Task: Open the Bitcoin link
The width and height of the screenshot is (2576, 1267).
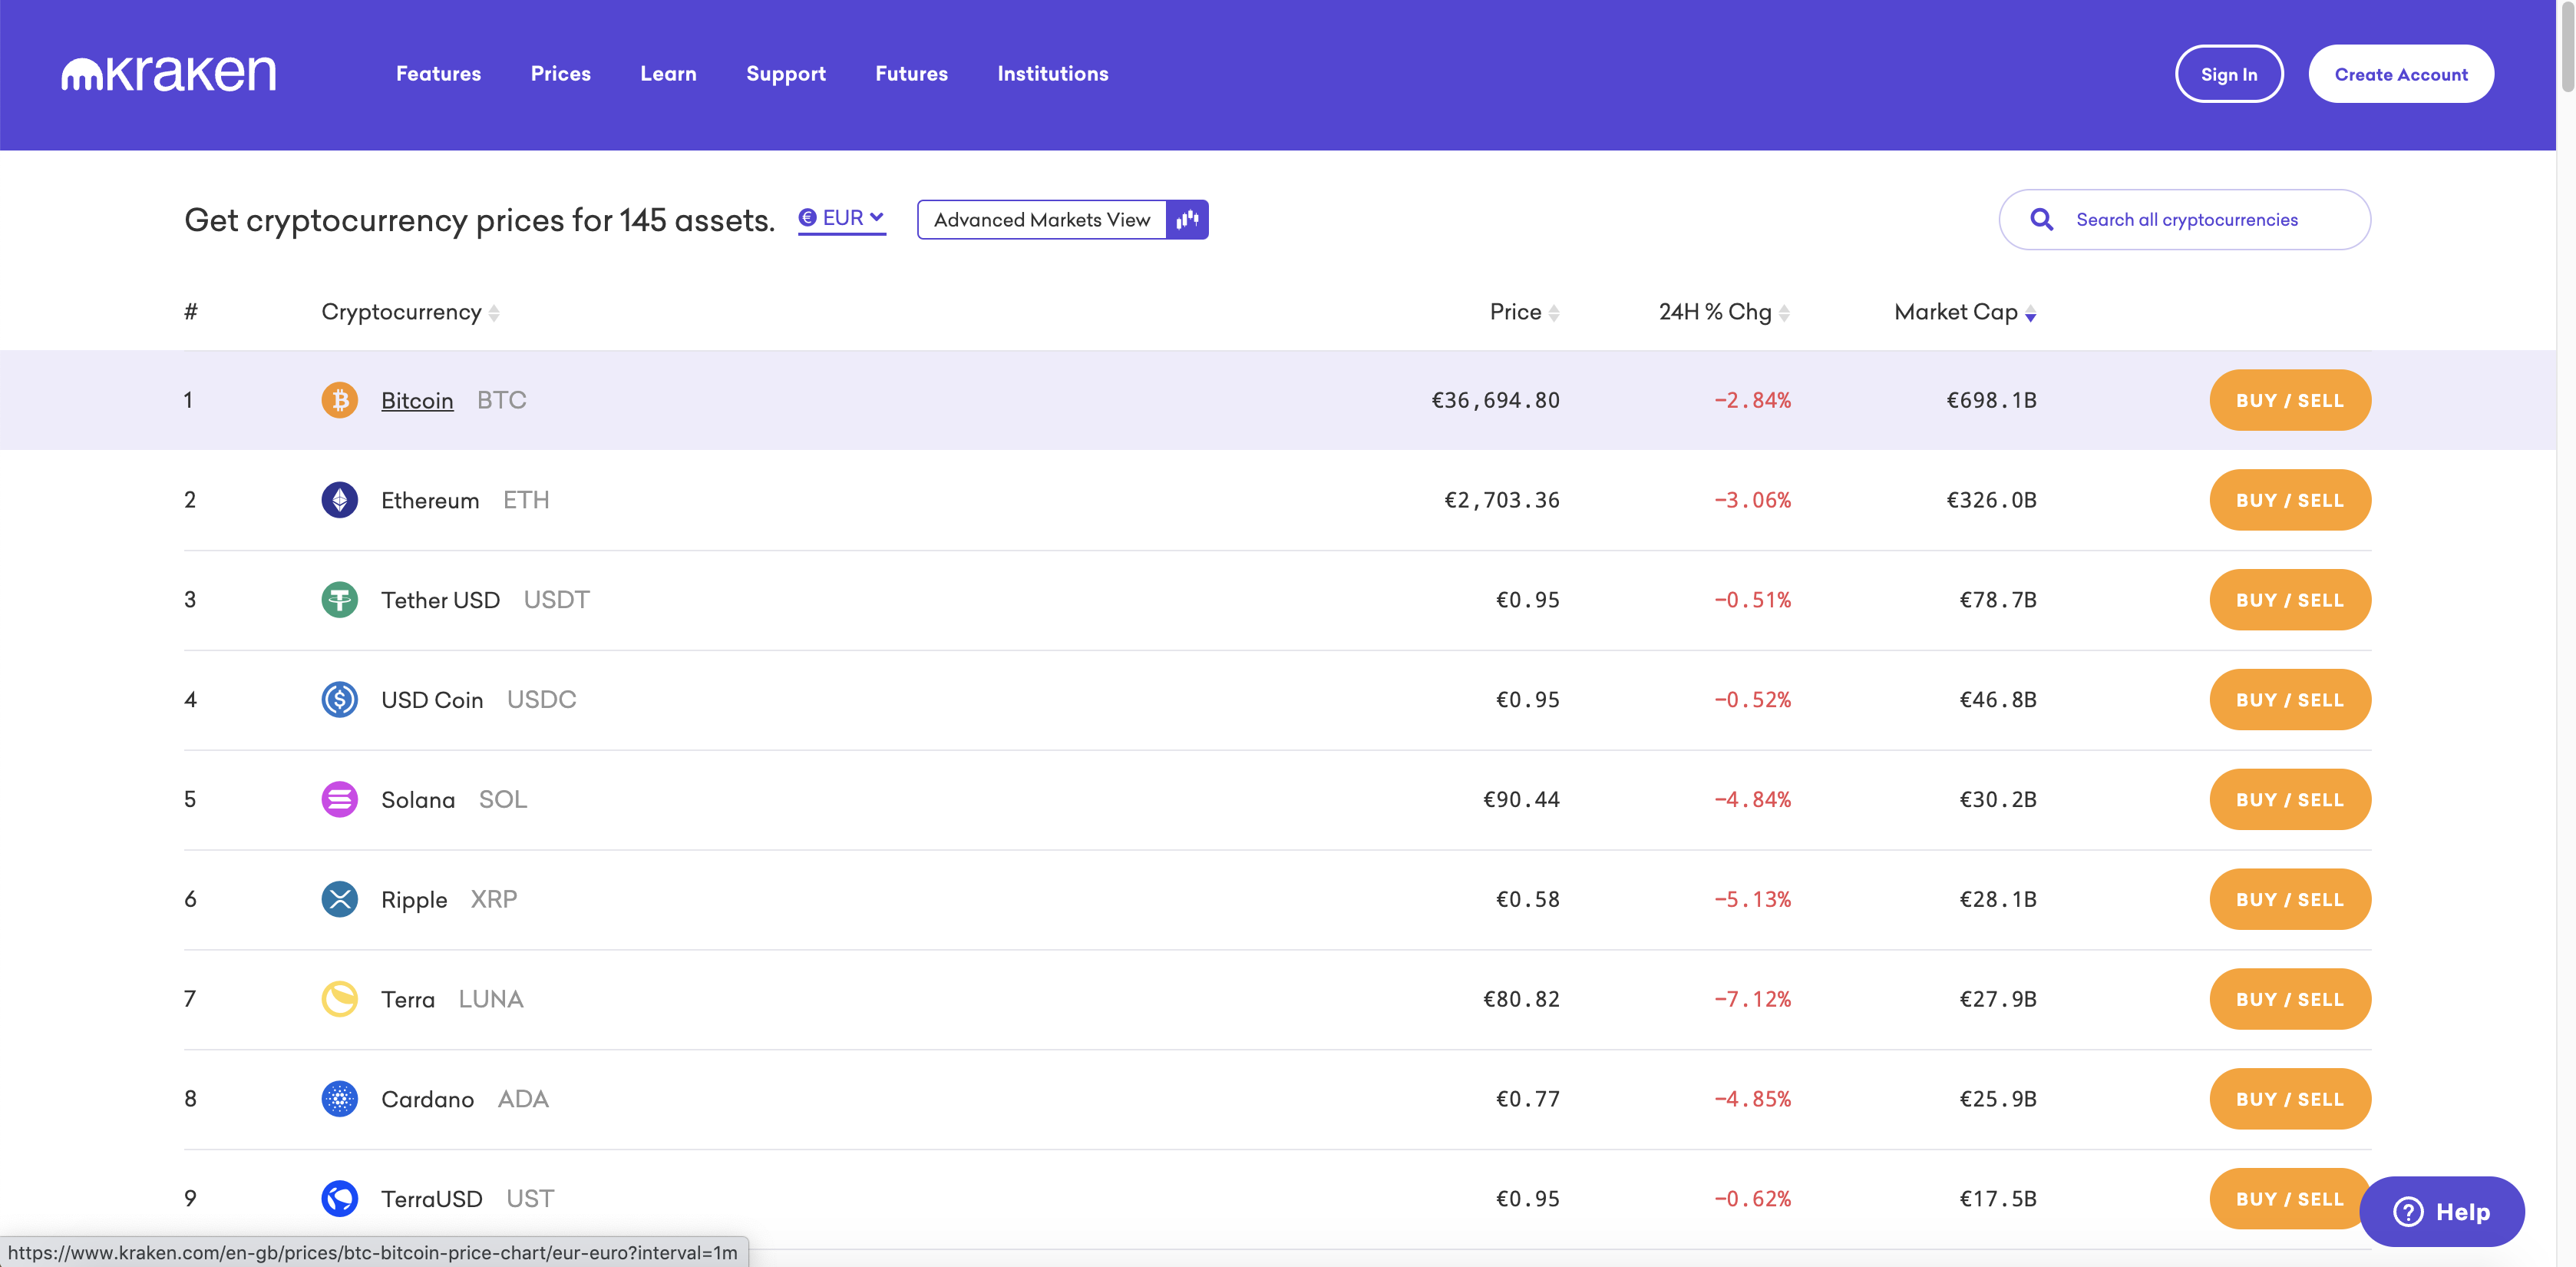Action: tap(417, 401)
